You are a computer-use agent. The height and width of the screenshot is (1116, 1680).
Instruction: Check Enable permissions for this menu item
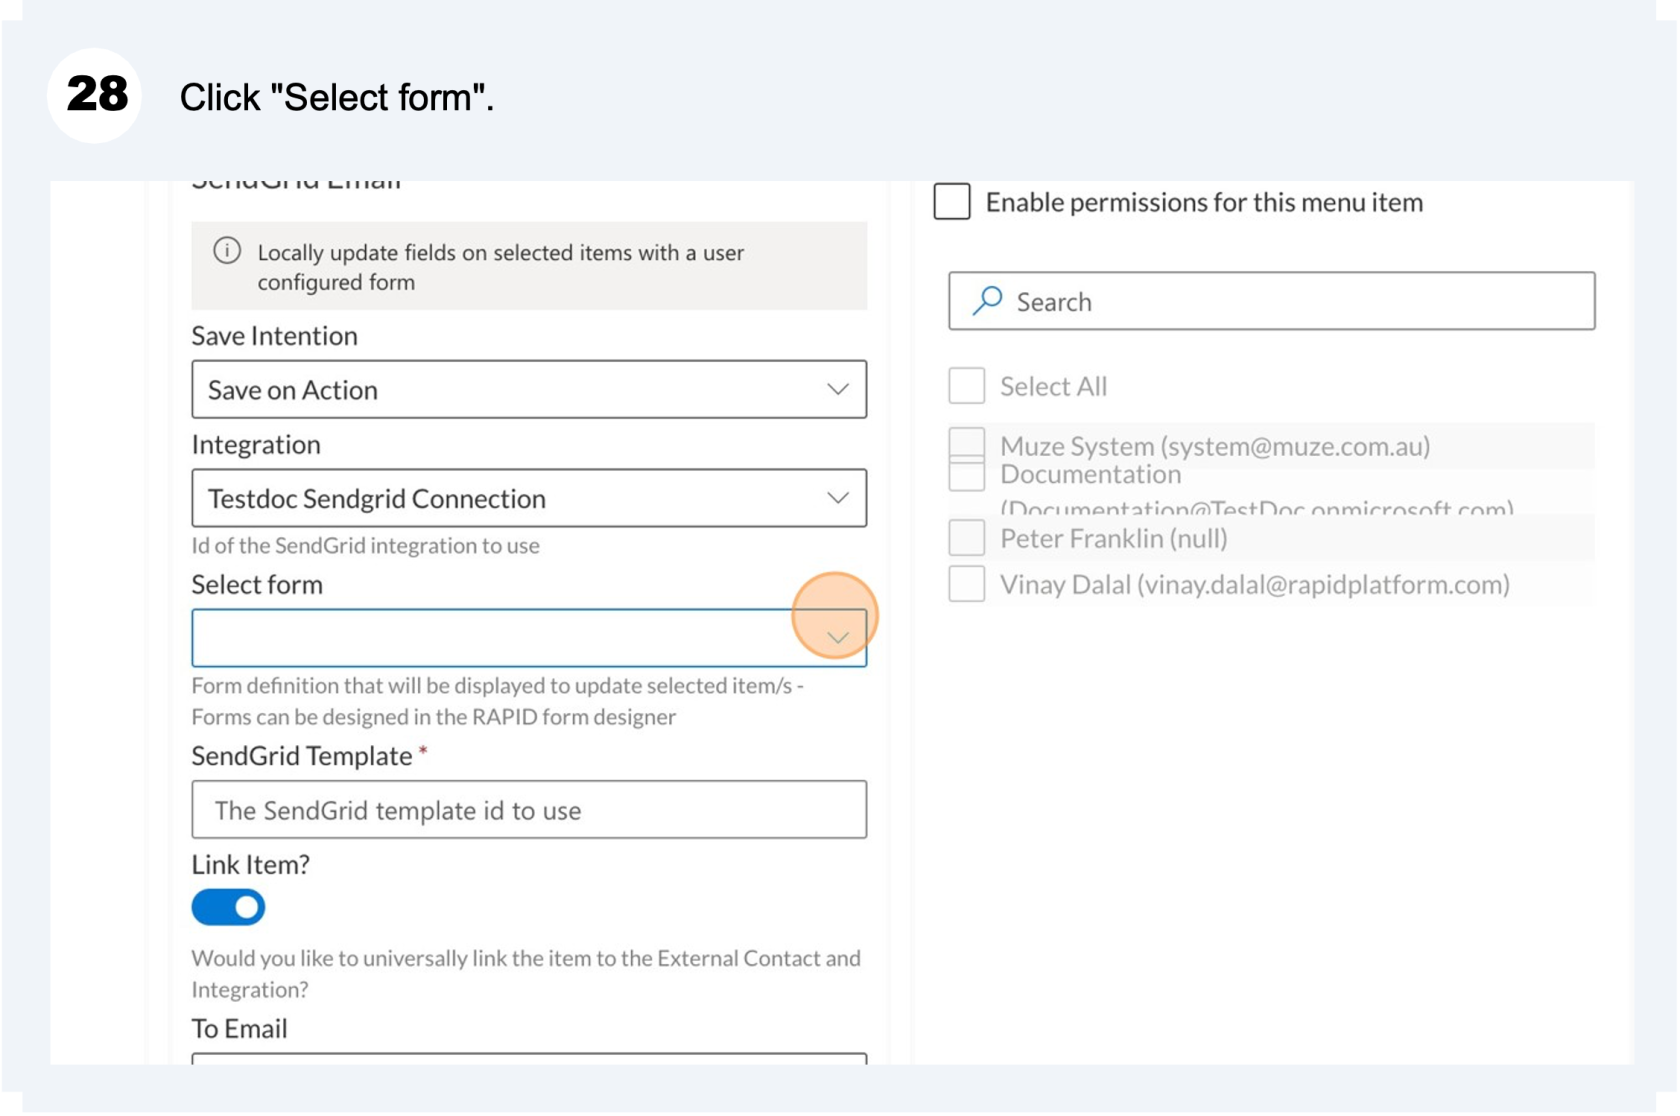pyautogui.click(x=952, y=201)
